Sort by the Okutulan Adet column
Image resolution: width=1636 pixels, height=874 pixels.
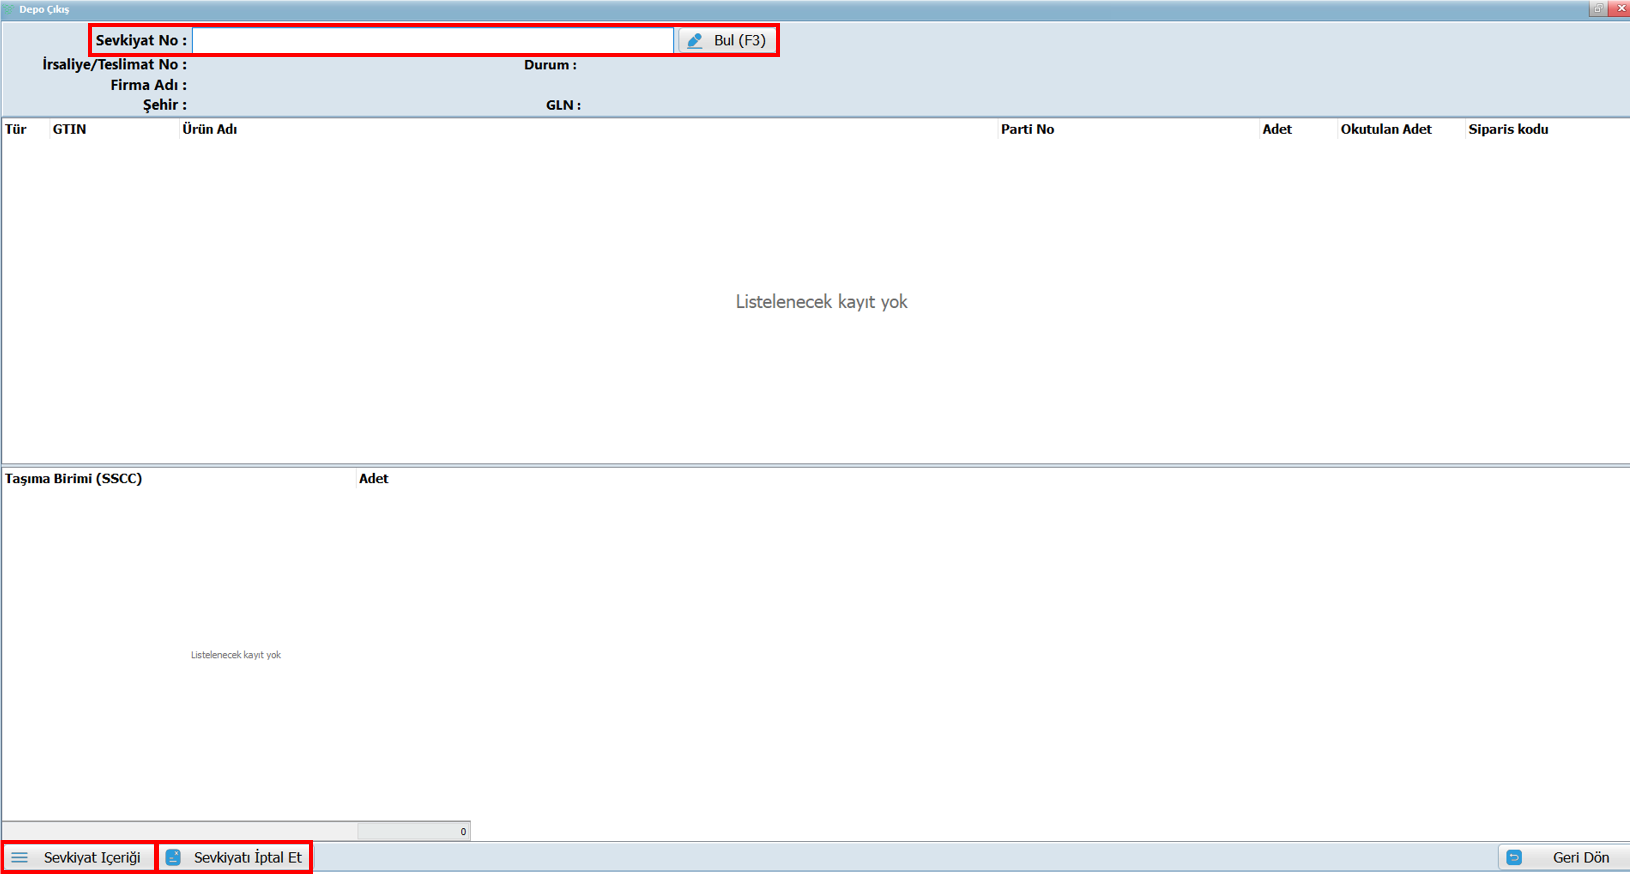(x=1385, y=129)
